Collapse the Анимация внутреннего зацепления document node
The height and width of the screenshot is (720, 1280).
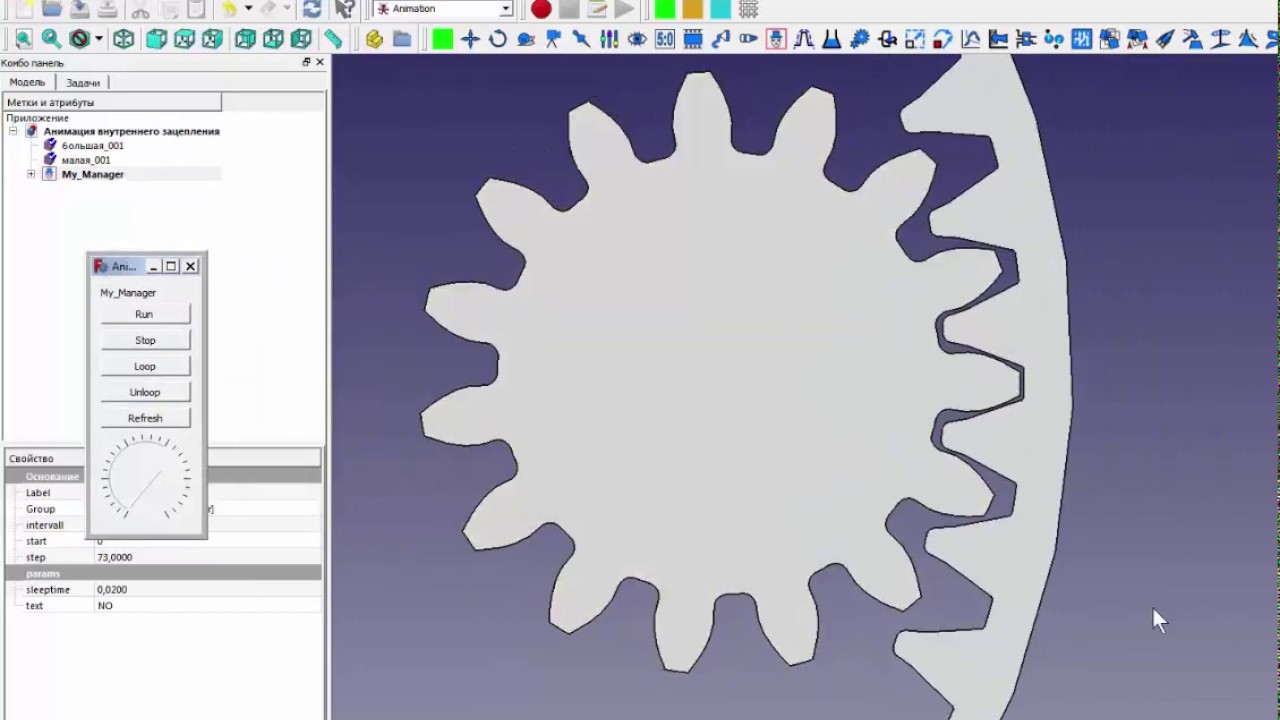(x=13, y=131)
